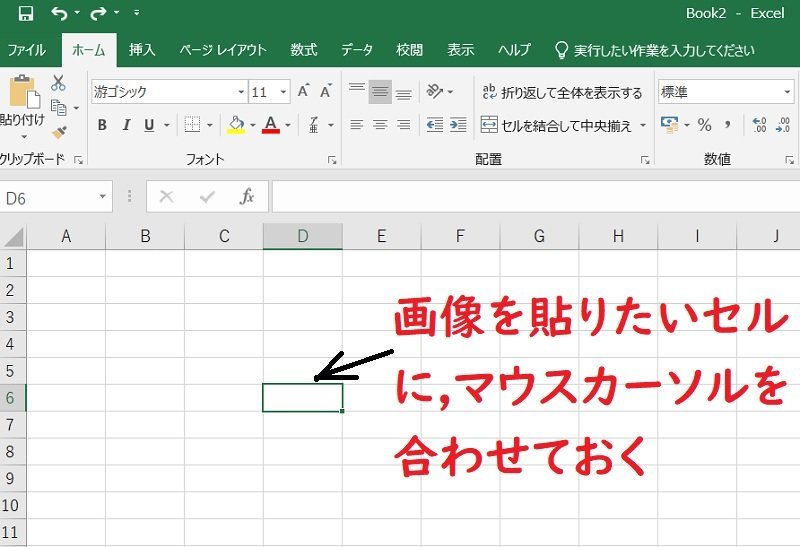This screenshot has height=547, width=800.
Task: Switch to the 校閲 tab
Action: 410,50
